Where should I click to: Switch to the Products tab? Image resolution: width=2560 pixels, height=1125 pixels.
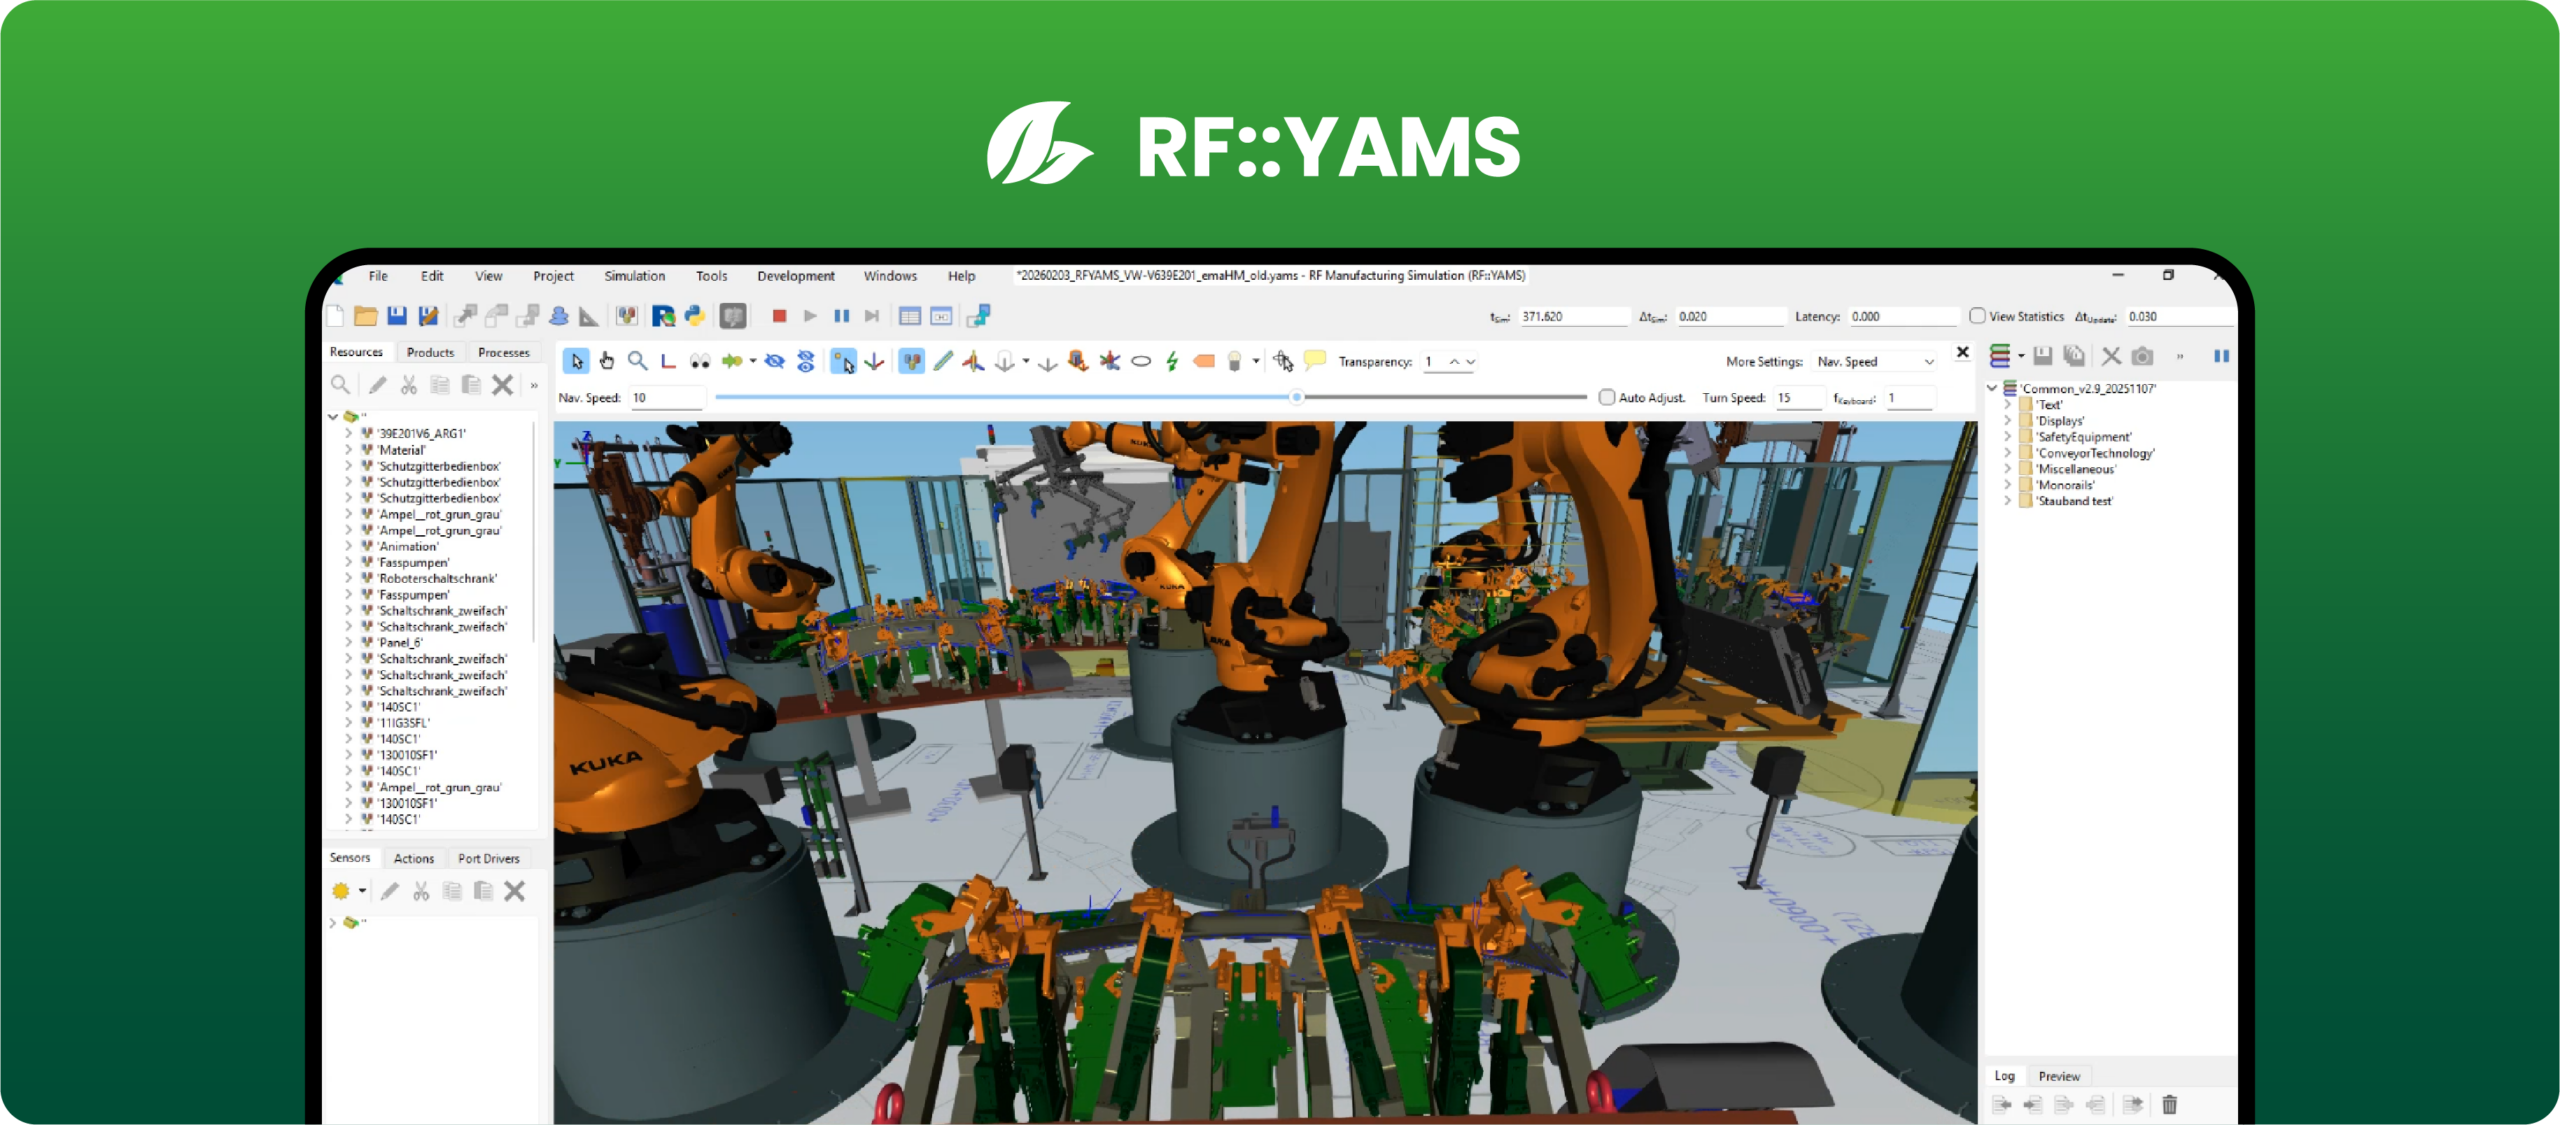[x=430, y=352]
